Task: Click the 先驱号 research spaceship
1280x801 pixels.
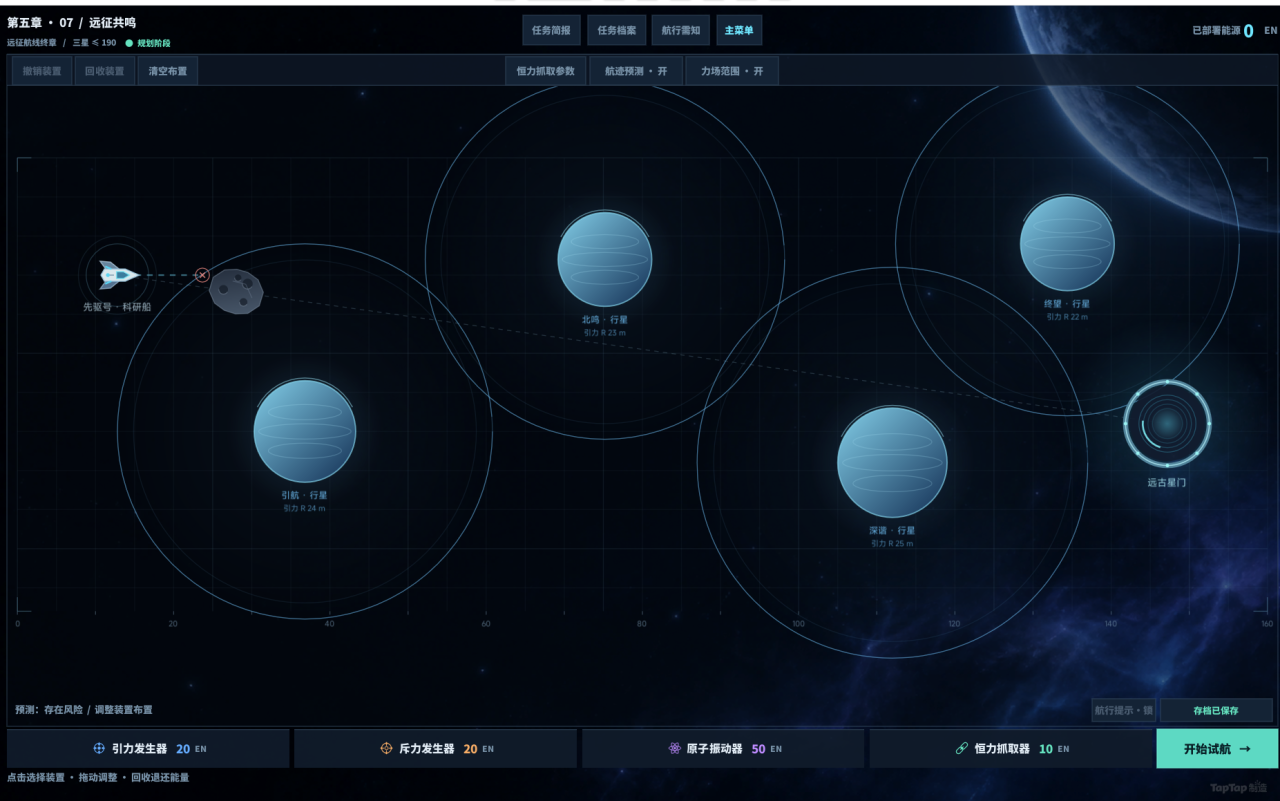Action: (118, 275)
